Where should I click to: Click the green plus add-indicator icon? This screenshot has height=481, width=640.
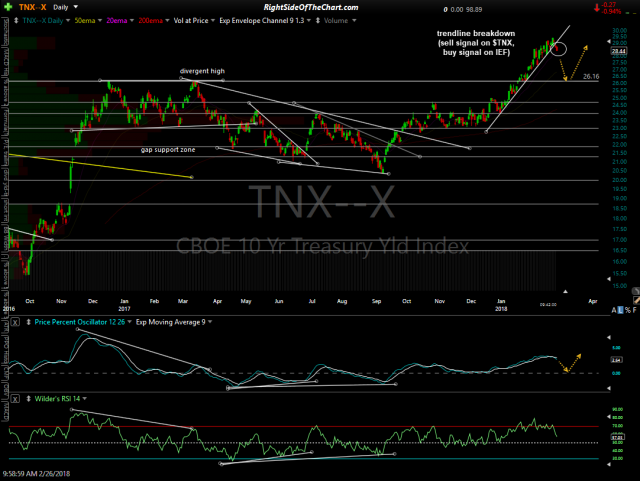coord(8,7)
